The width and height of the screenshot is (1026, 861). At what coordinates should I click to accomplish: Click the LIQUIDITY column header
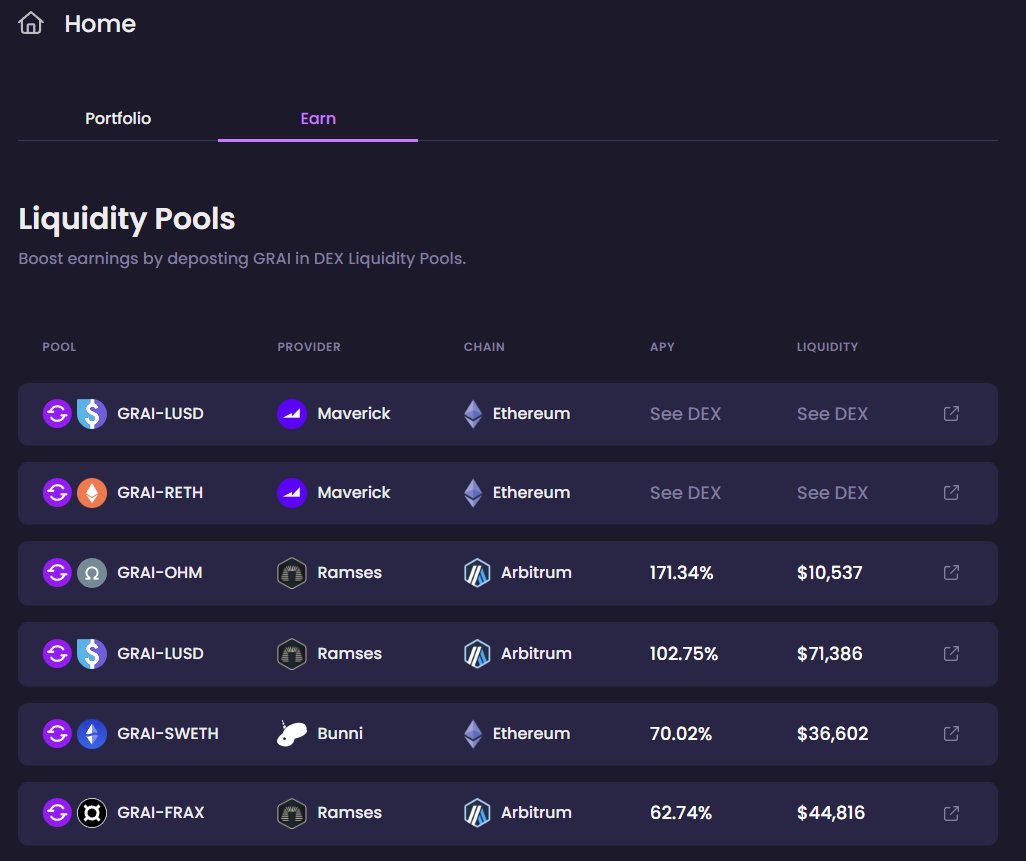(x=827, y=347)
